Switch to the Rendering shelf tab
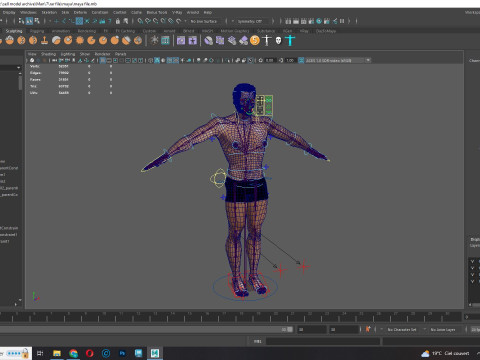480x360 pixels. coord(87,31)
